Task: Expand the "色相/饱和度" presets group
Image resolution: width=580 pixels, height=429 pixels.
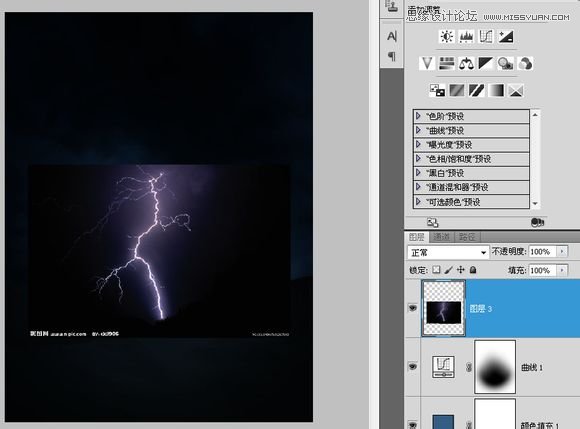Action: coord(418,159)
